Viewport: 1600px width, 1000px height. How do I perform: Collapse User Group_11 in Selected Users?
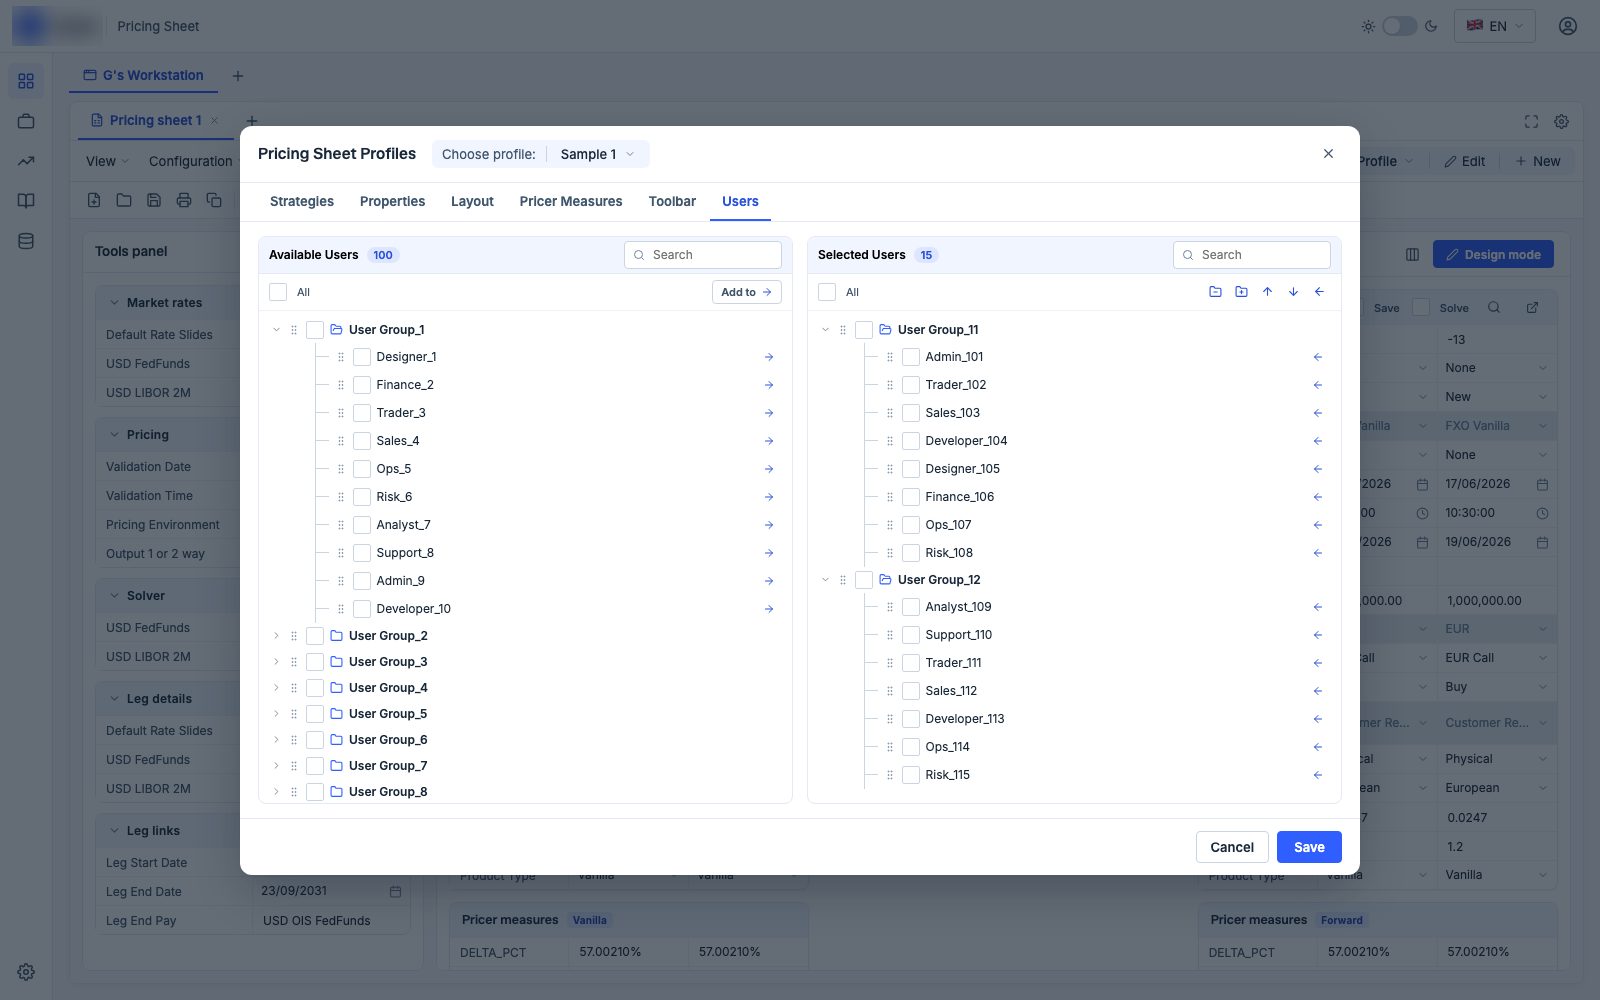click(826, 330)
